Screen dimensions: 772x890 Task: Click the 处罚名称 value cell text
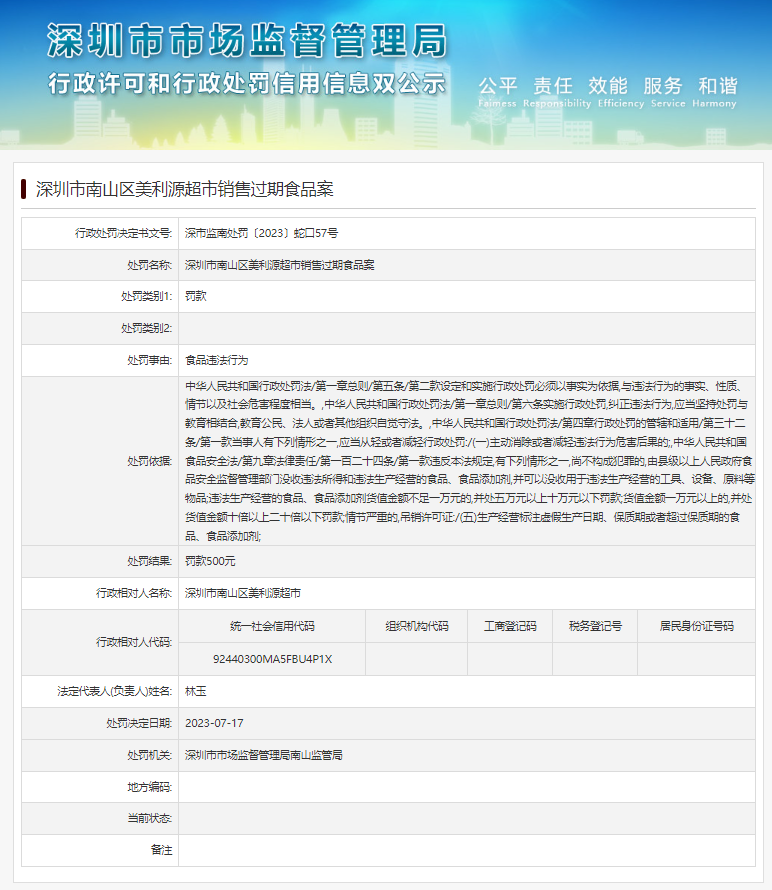[x=279, y=265]
